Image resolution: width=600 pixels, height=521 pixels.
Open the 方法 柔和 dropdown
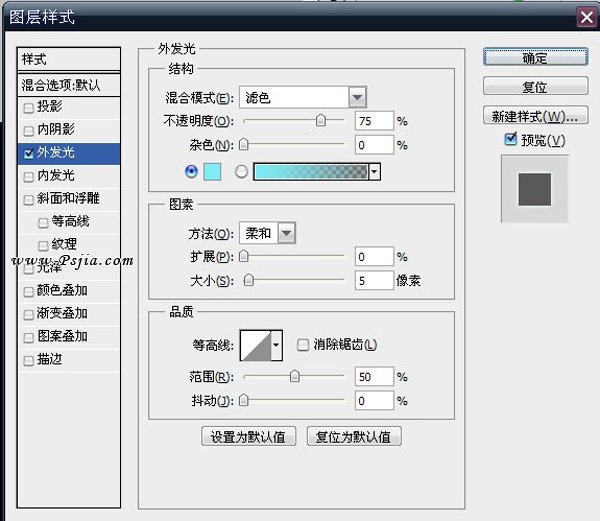tap(267, 233)
